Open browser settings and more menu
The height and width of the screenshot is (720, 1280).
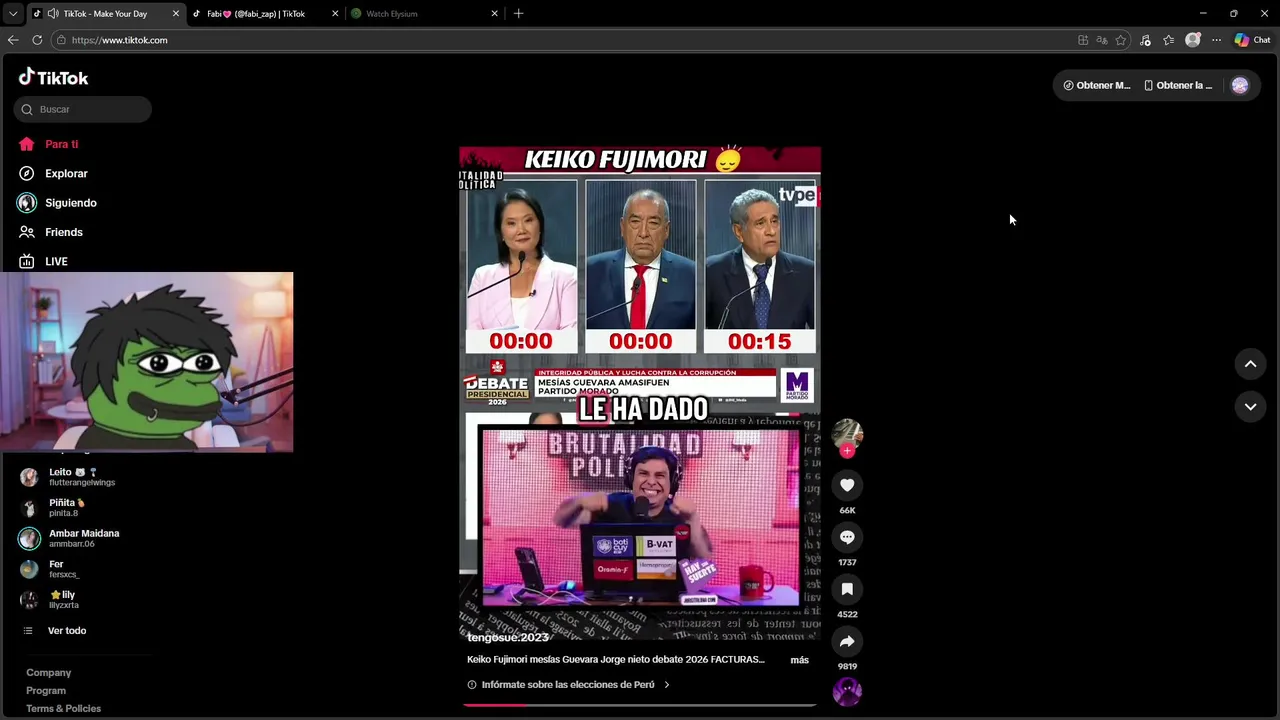click(1216, 40)
